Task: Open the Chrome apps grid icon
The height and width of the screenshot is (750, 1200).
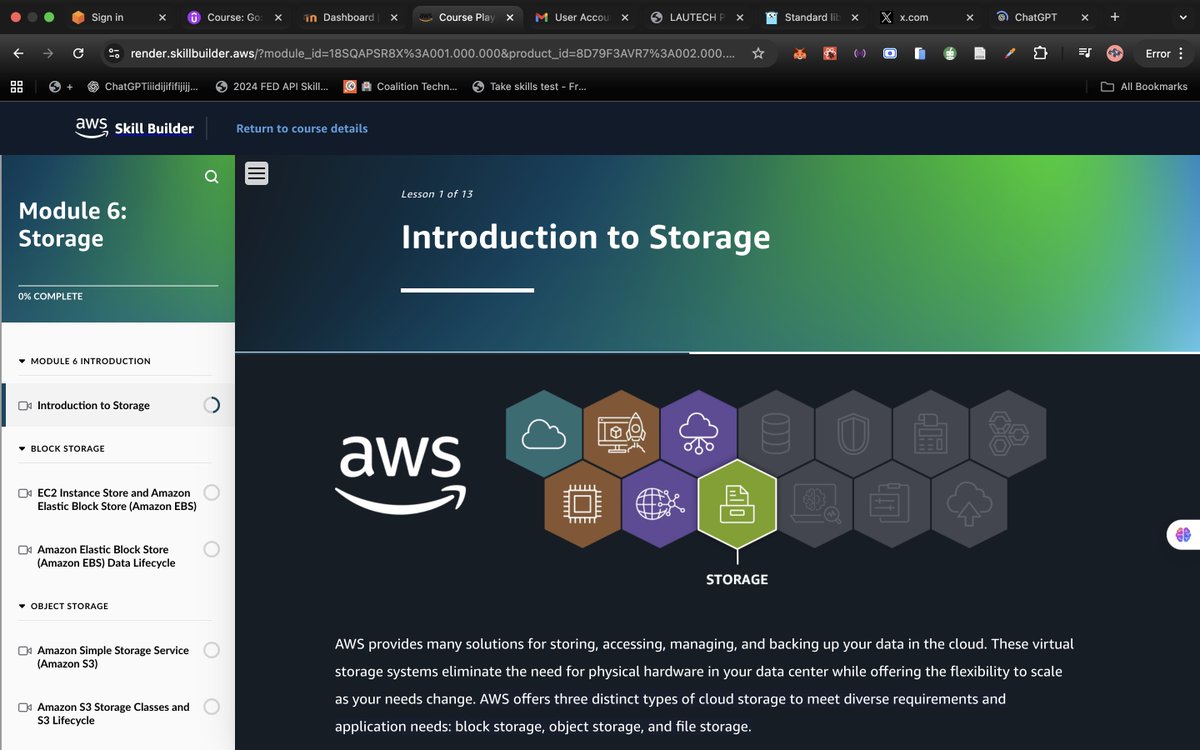Action: point(17,87)
